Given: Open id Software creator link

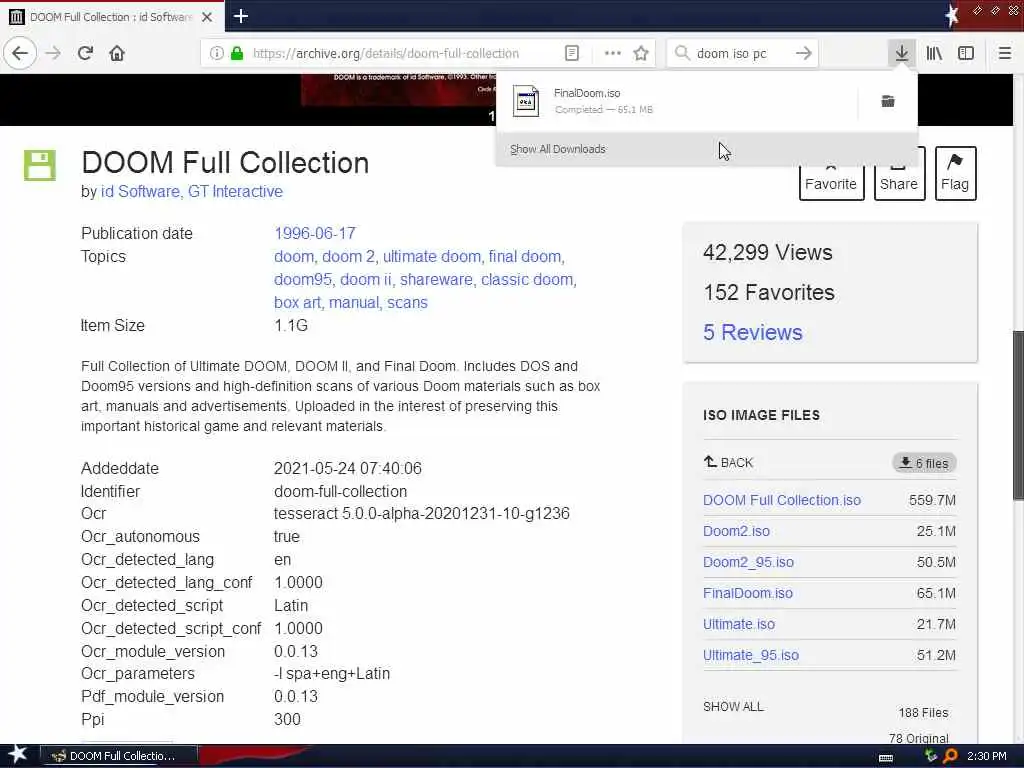Looking at the screenshot, I should (x=139, y=191).
